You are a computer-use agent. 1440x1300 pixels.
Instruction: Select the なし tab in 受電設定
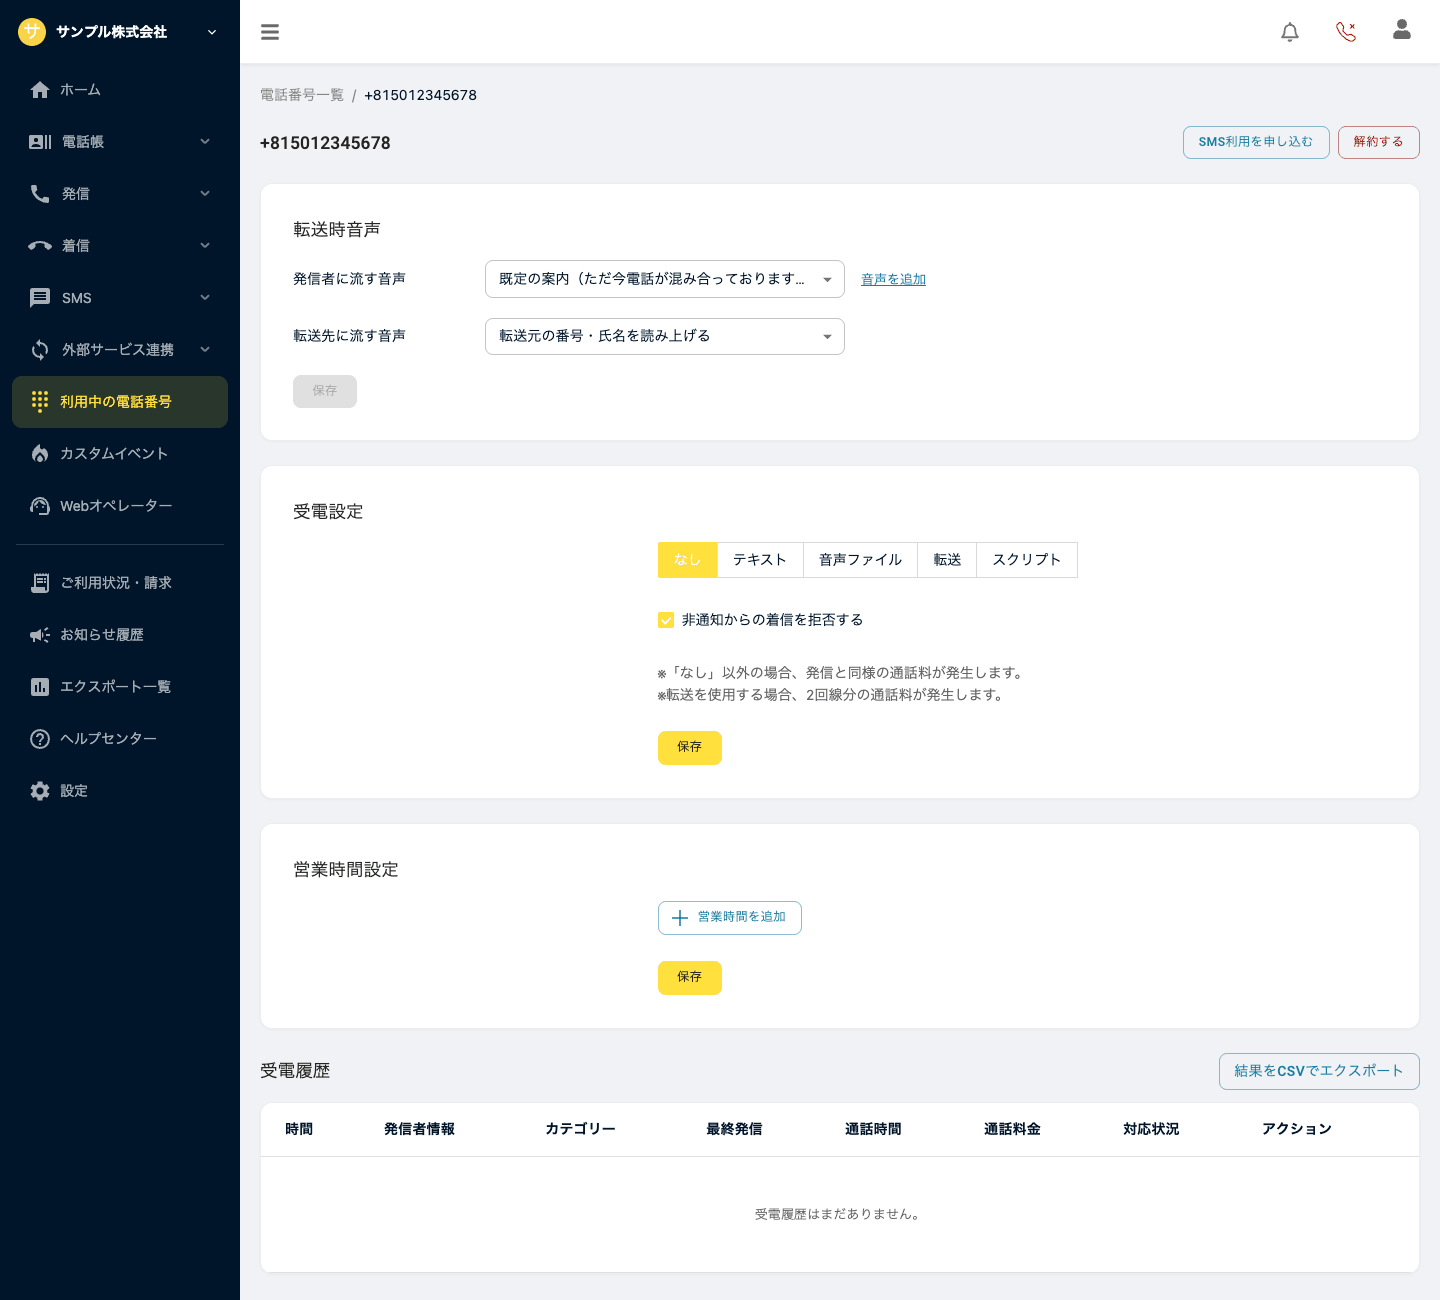pyautogui.click(x=688, y=560)
